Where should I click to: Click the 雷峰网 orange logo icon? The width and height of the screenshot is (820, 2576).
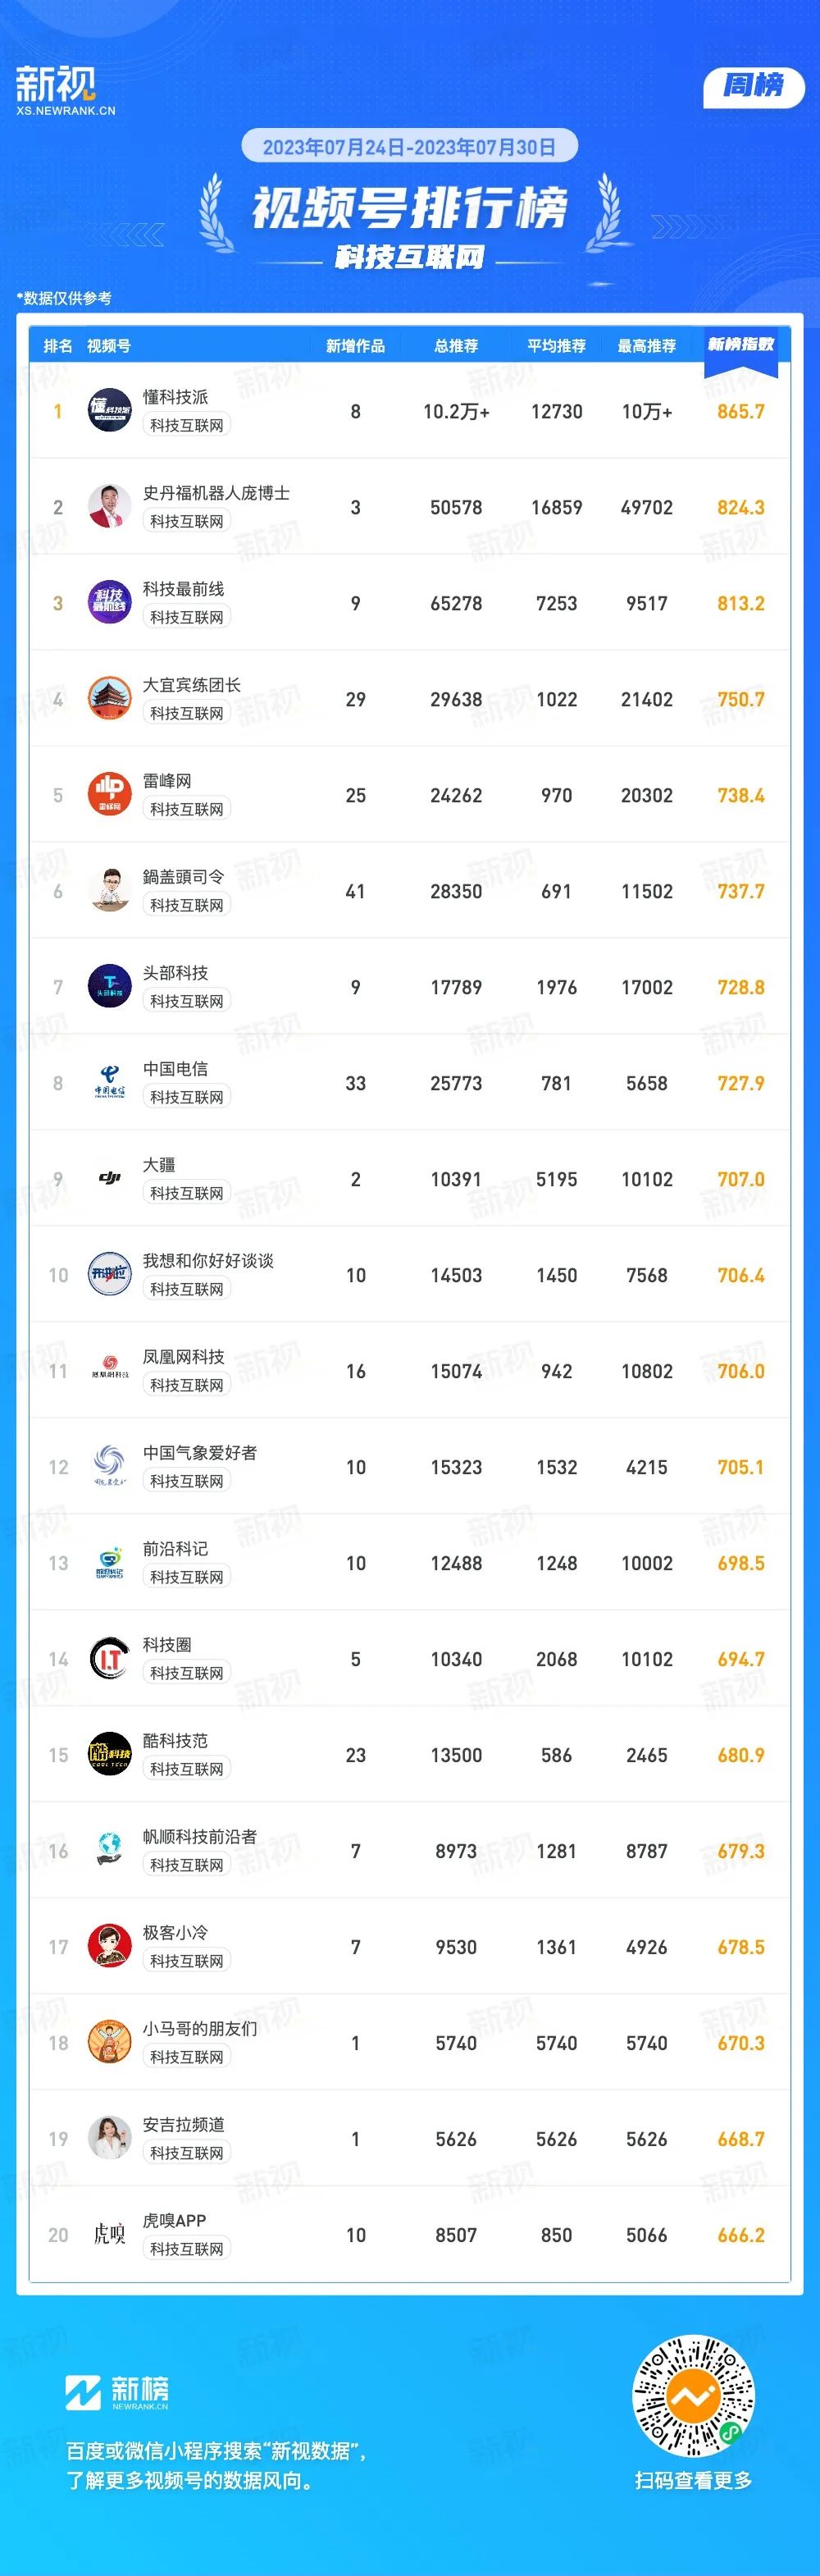point(110,794)
